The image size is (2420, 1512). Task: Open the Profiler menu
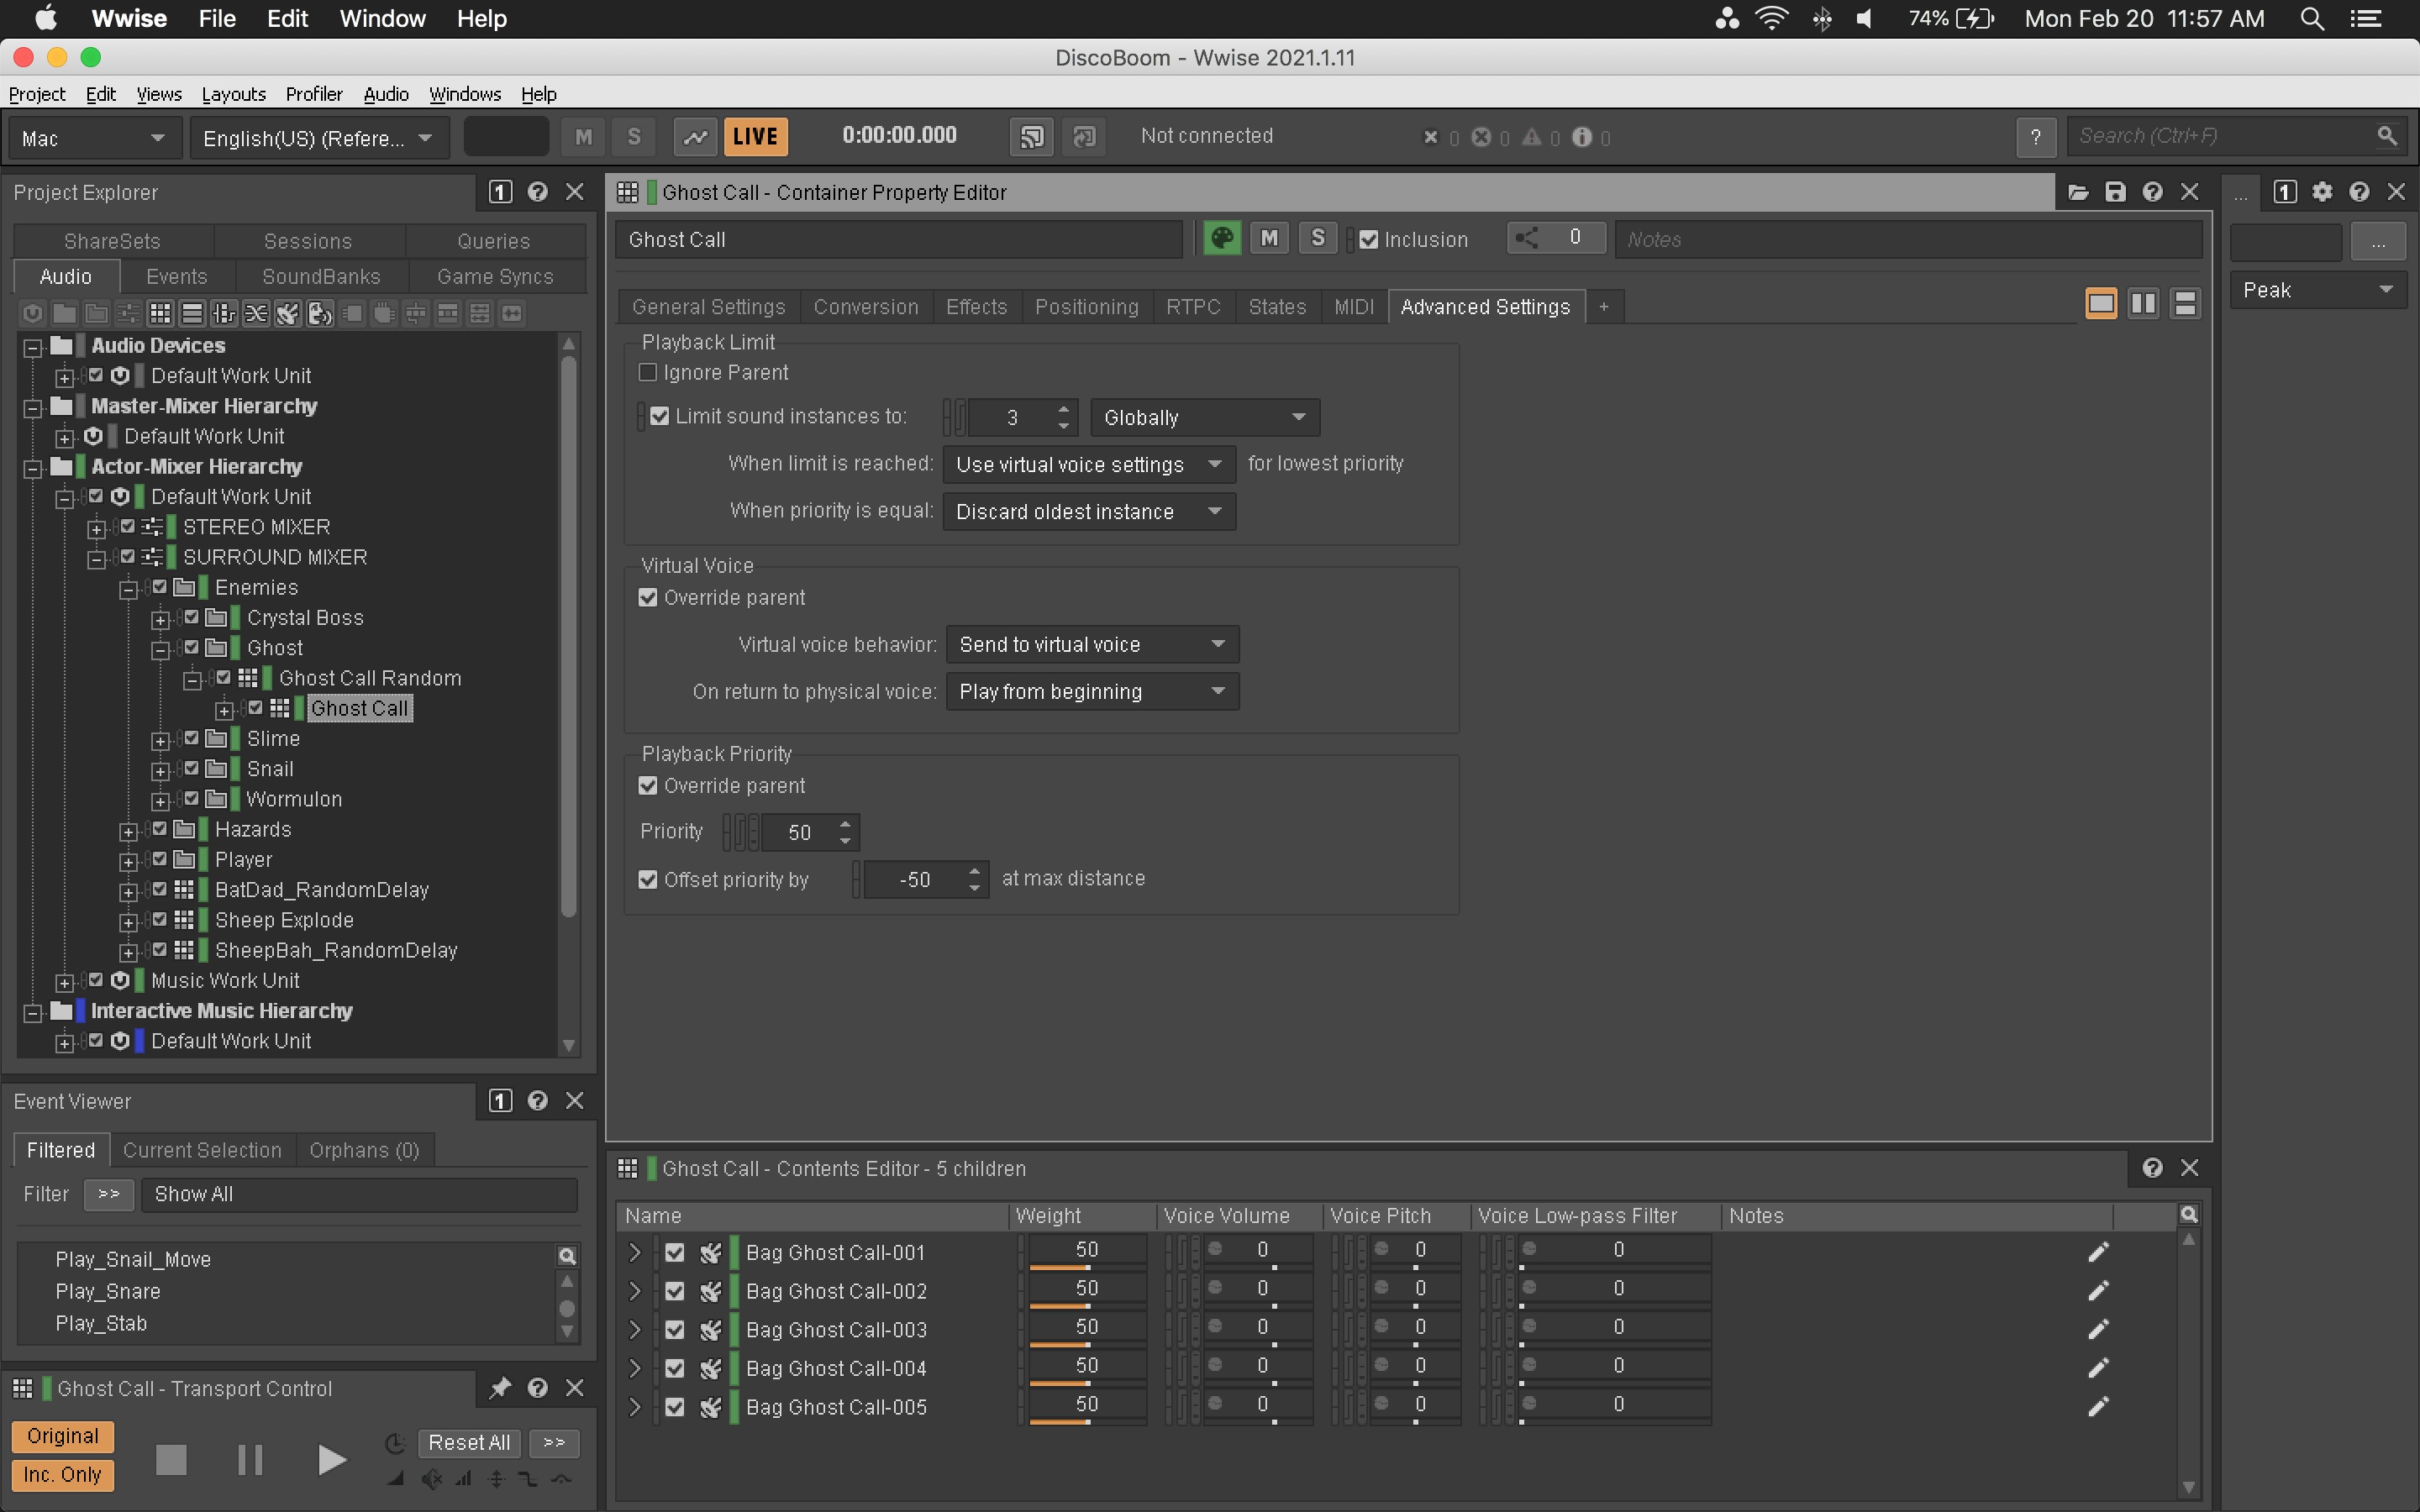coord(314,94)
